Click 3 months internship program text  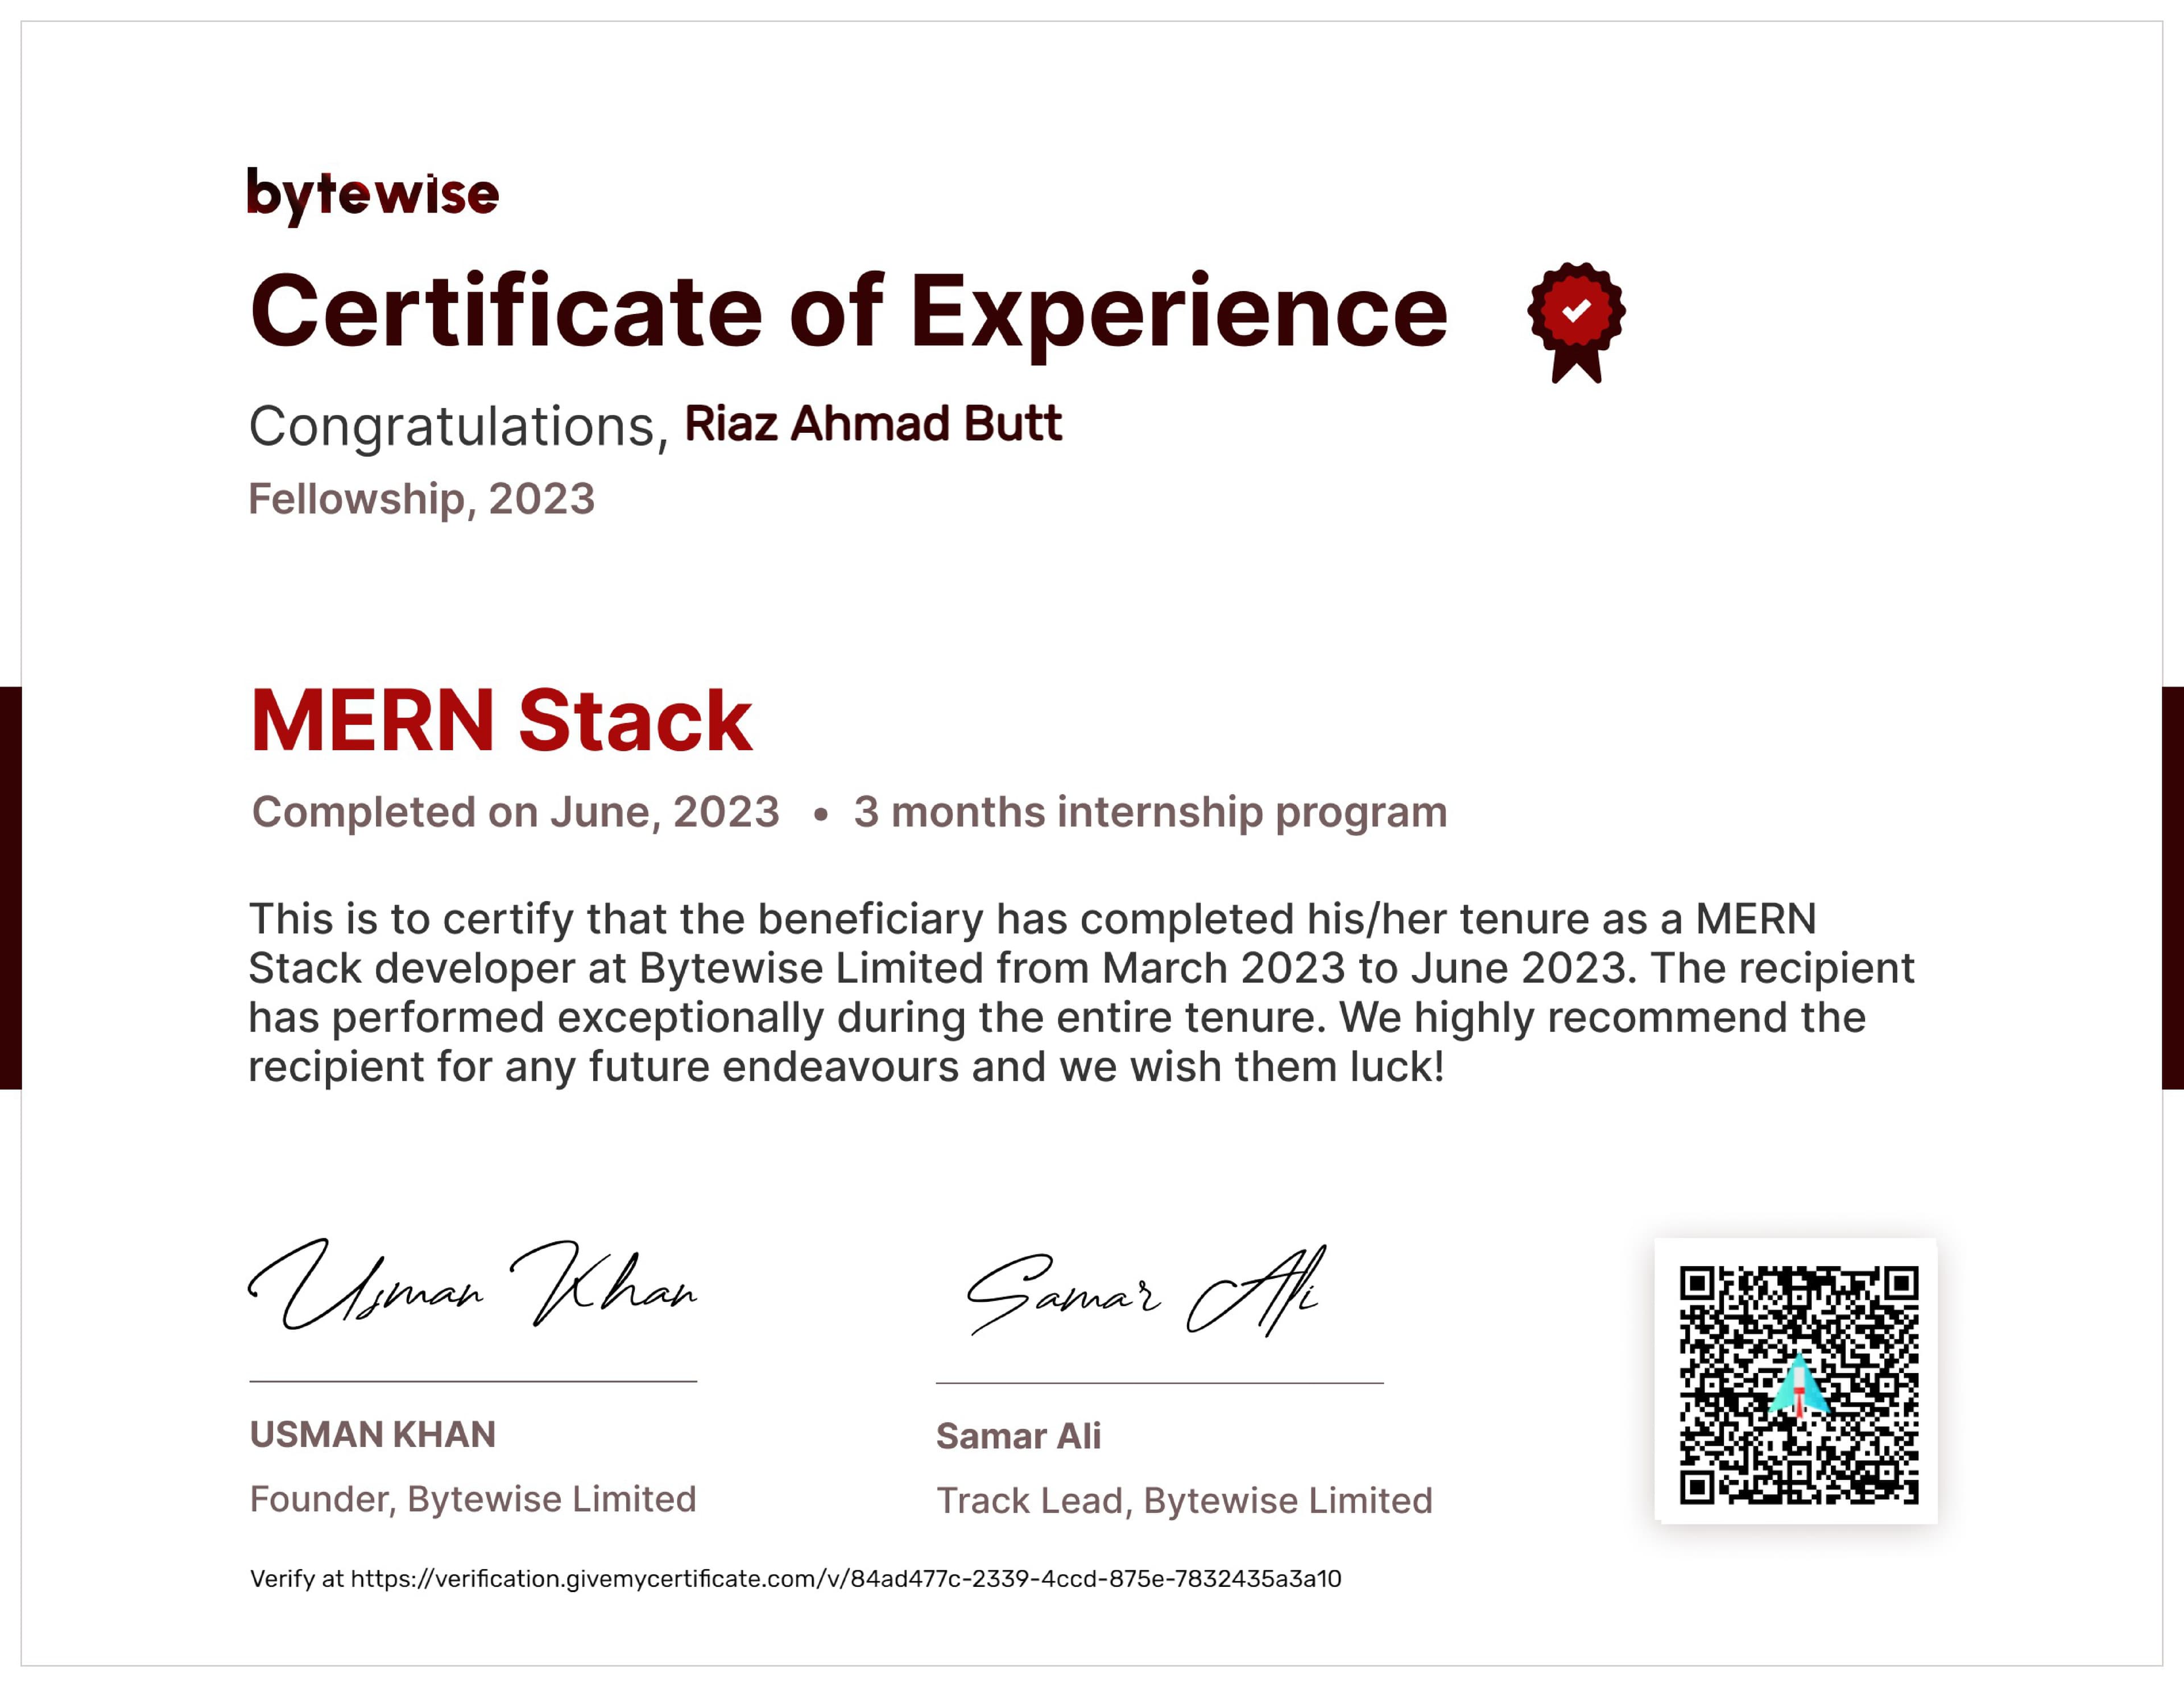pos(1150,812)
